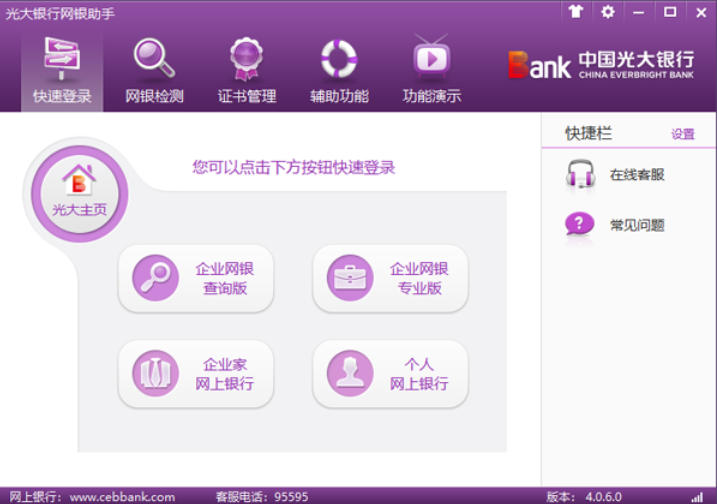The image size is (717, 504).
Task: Click the 光大银行网银助手 window title
Action: [59, 14]
